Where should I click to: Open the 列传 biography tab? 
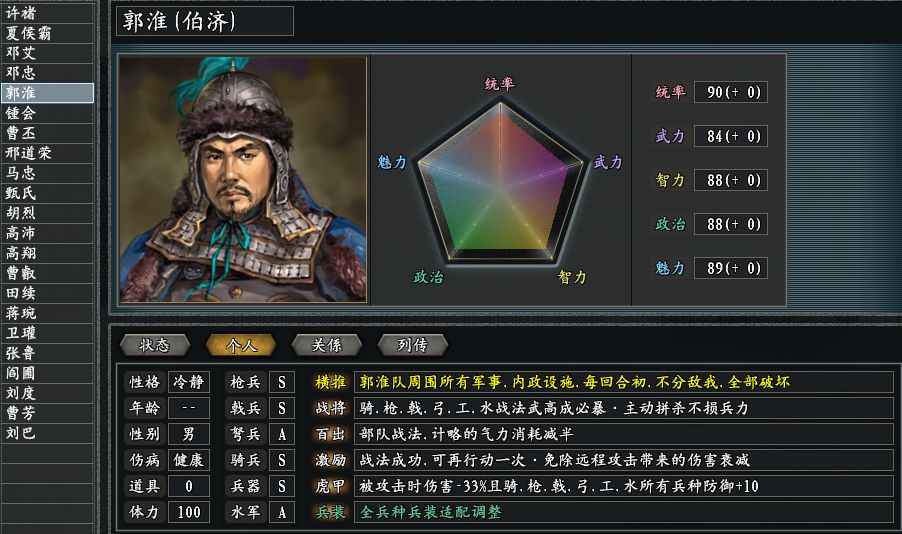tap(412, 345)
